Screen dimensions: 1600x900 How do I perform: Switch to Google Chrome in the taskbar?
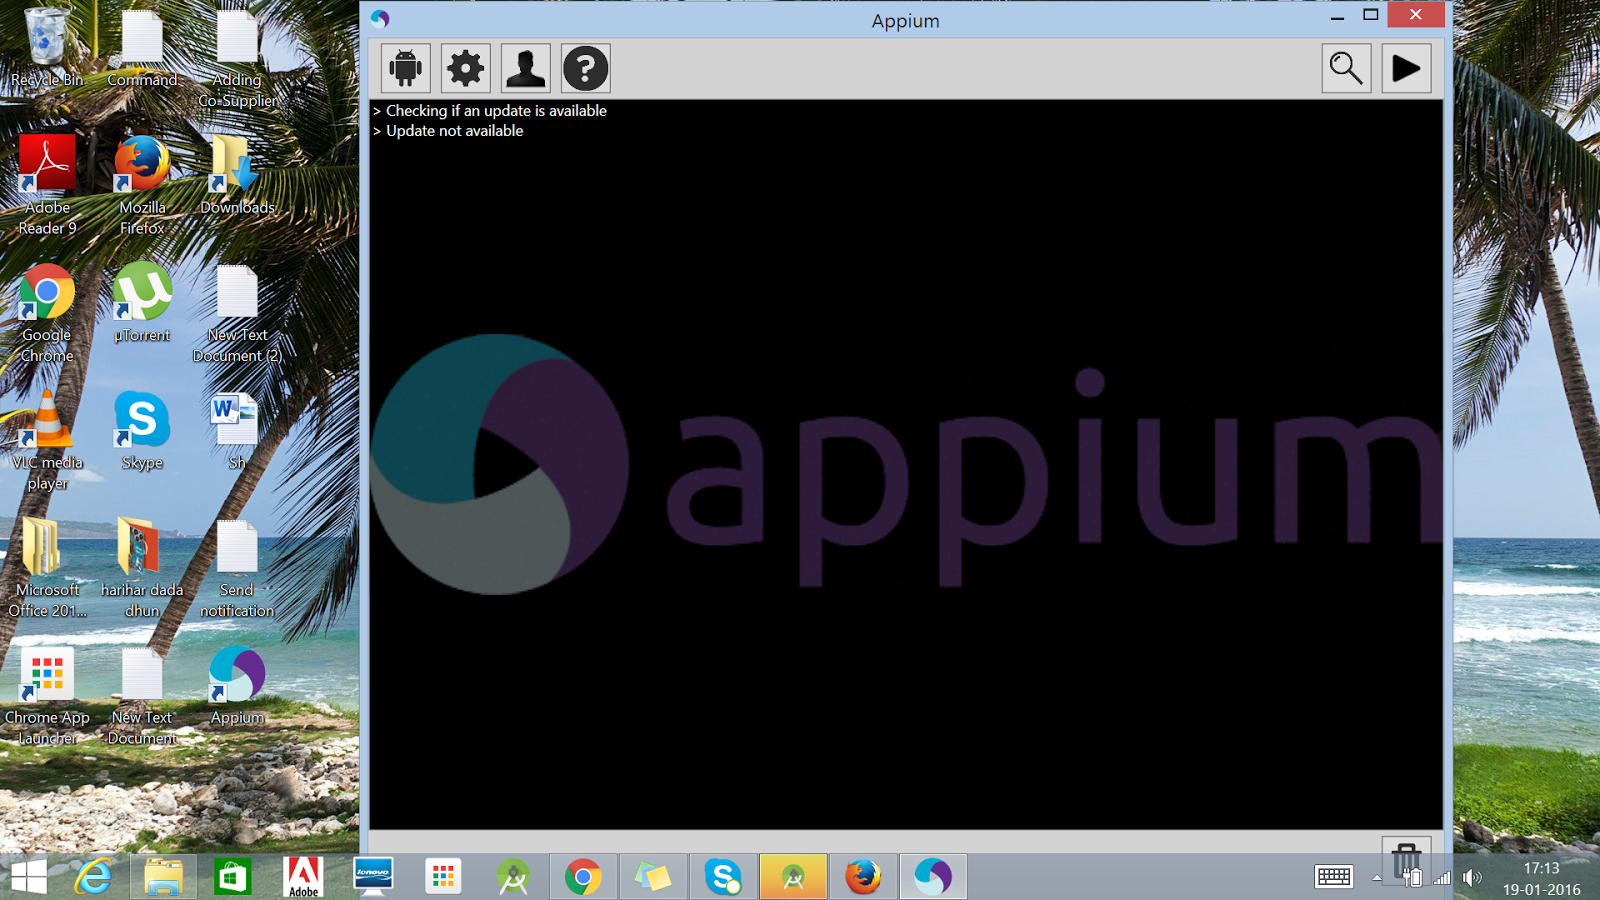(x=583, y=877)
